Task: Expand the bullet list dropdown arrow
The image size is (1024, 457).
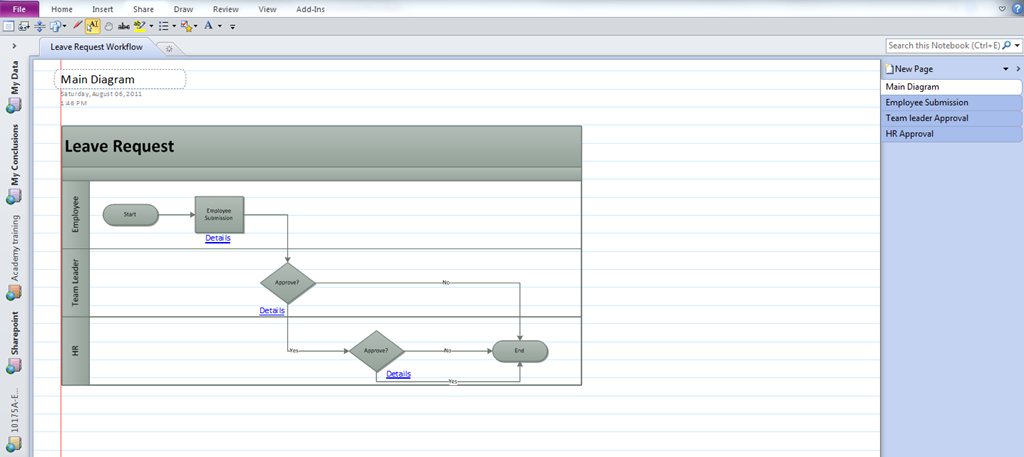Action: pyautogui.click(x=175, y=26)
